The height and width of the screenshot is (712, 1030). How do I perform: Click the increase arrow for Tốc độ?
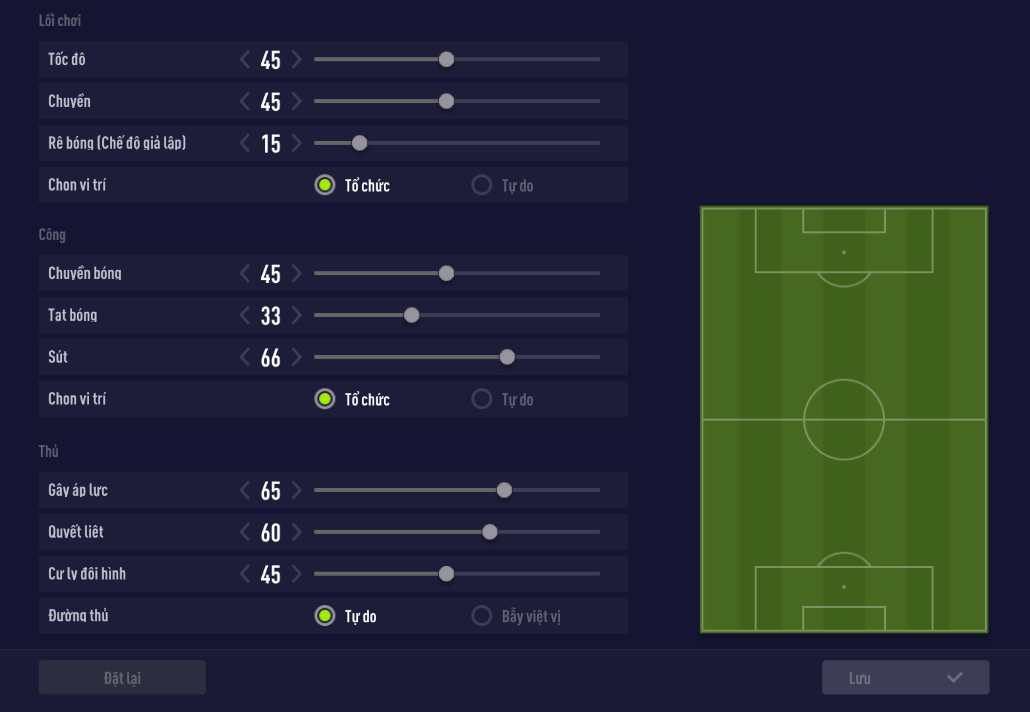(296, 60)
